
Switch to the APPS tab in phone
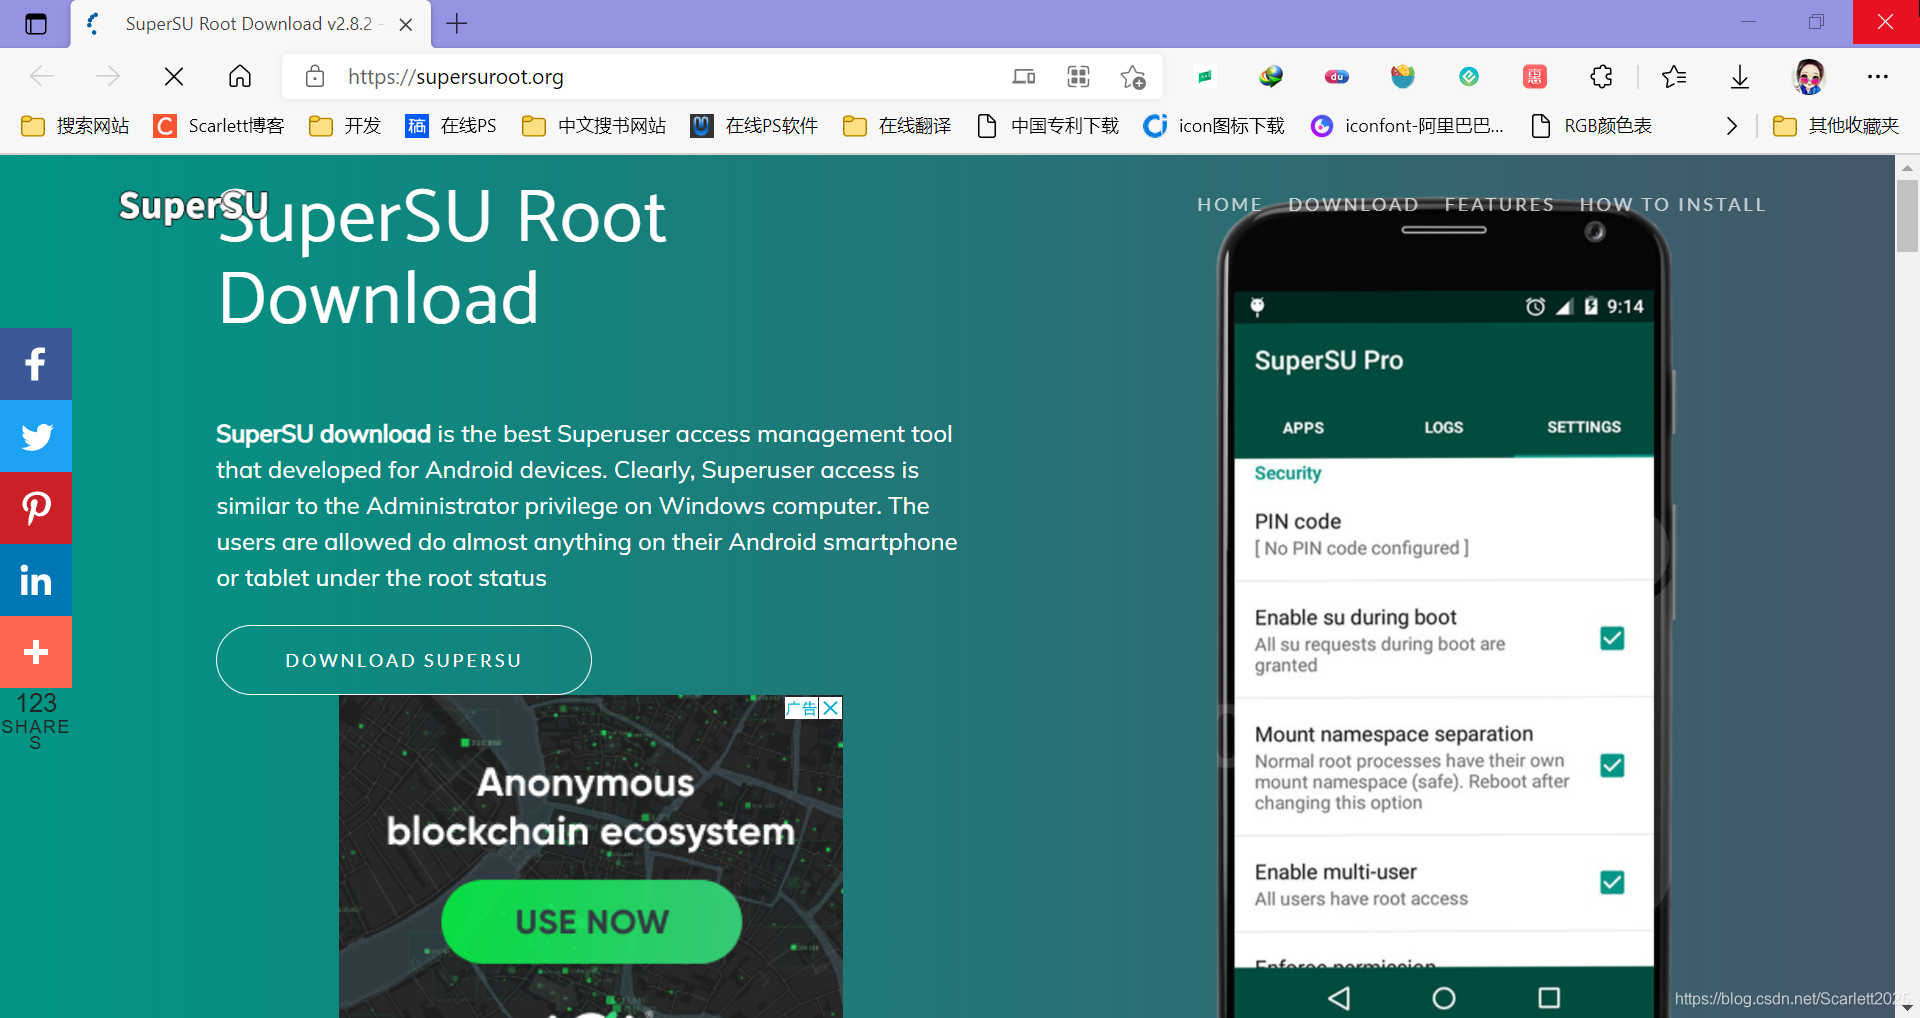point(1303,427)
